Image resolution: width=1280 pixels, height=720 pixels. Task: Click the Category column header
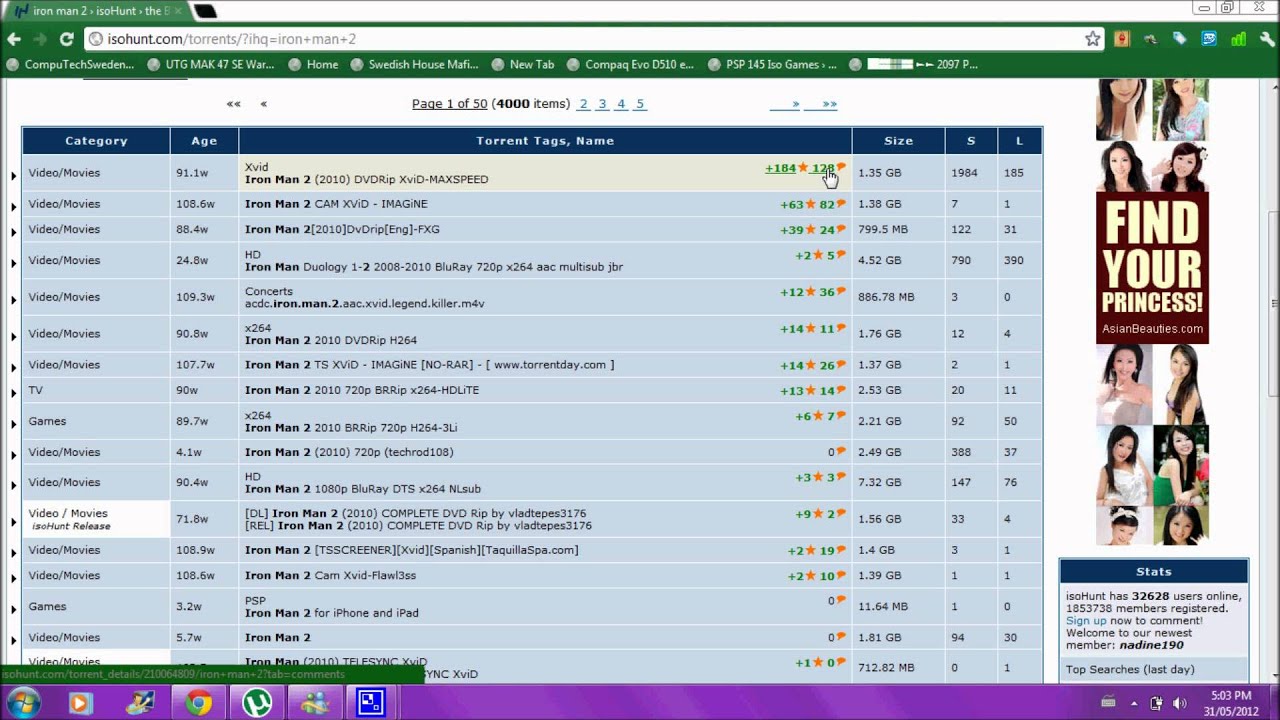pyautogui.click(x=96, y=141)
